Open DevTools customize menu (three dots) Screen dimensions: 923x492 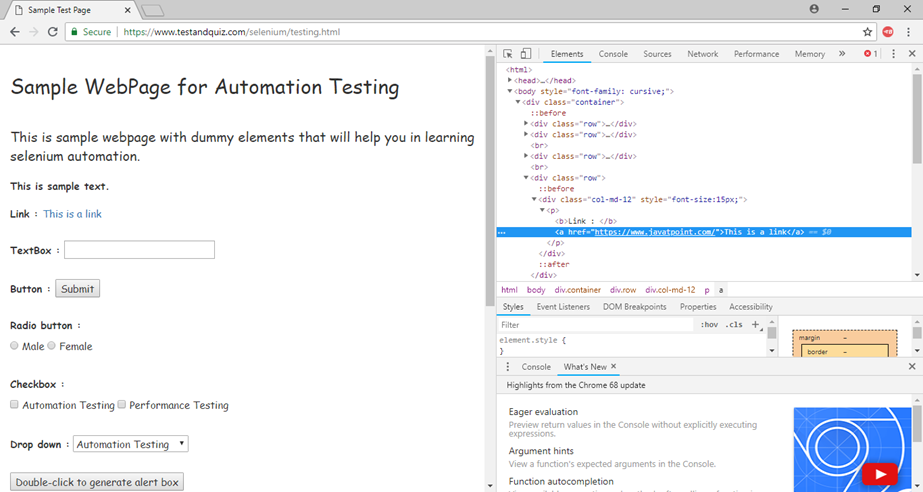tap(893, 54)
